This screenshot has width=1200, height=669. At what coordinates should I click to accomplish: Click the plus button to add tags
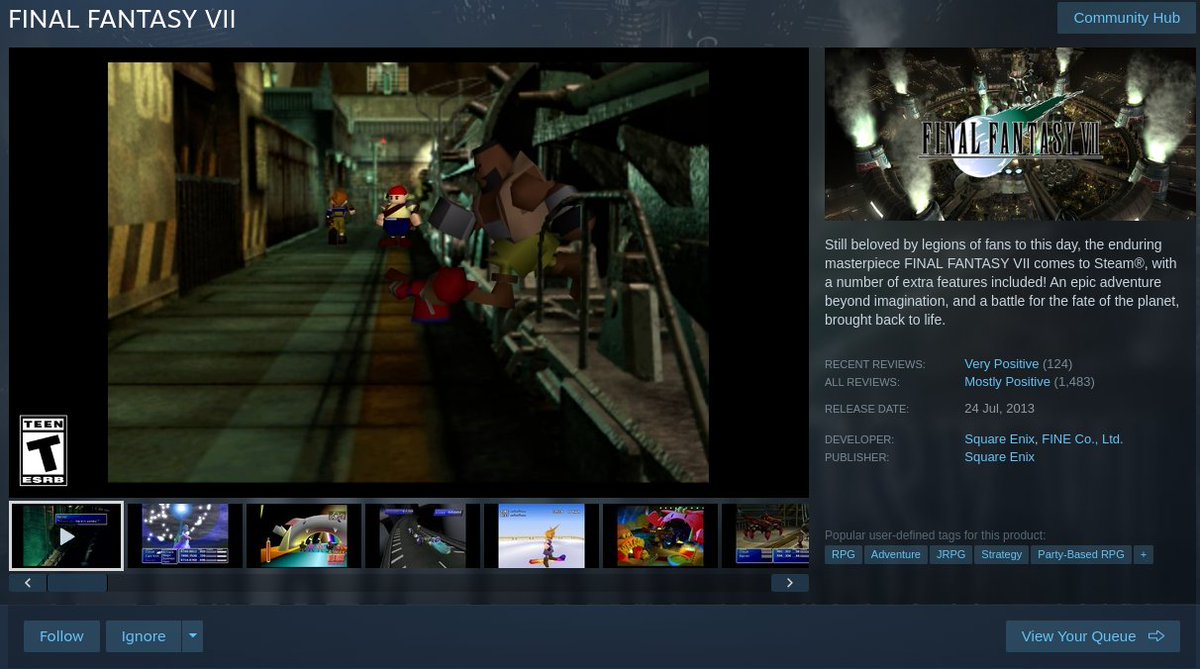point(1143,554)
